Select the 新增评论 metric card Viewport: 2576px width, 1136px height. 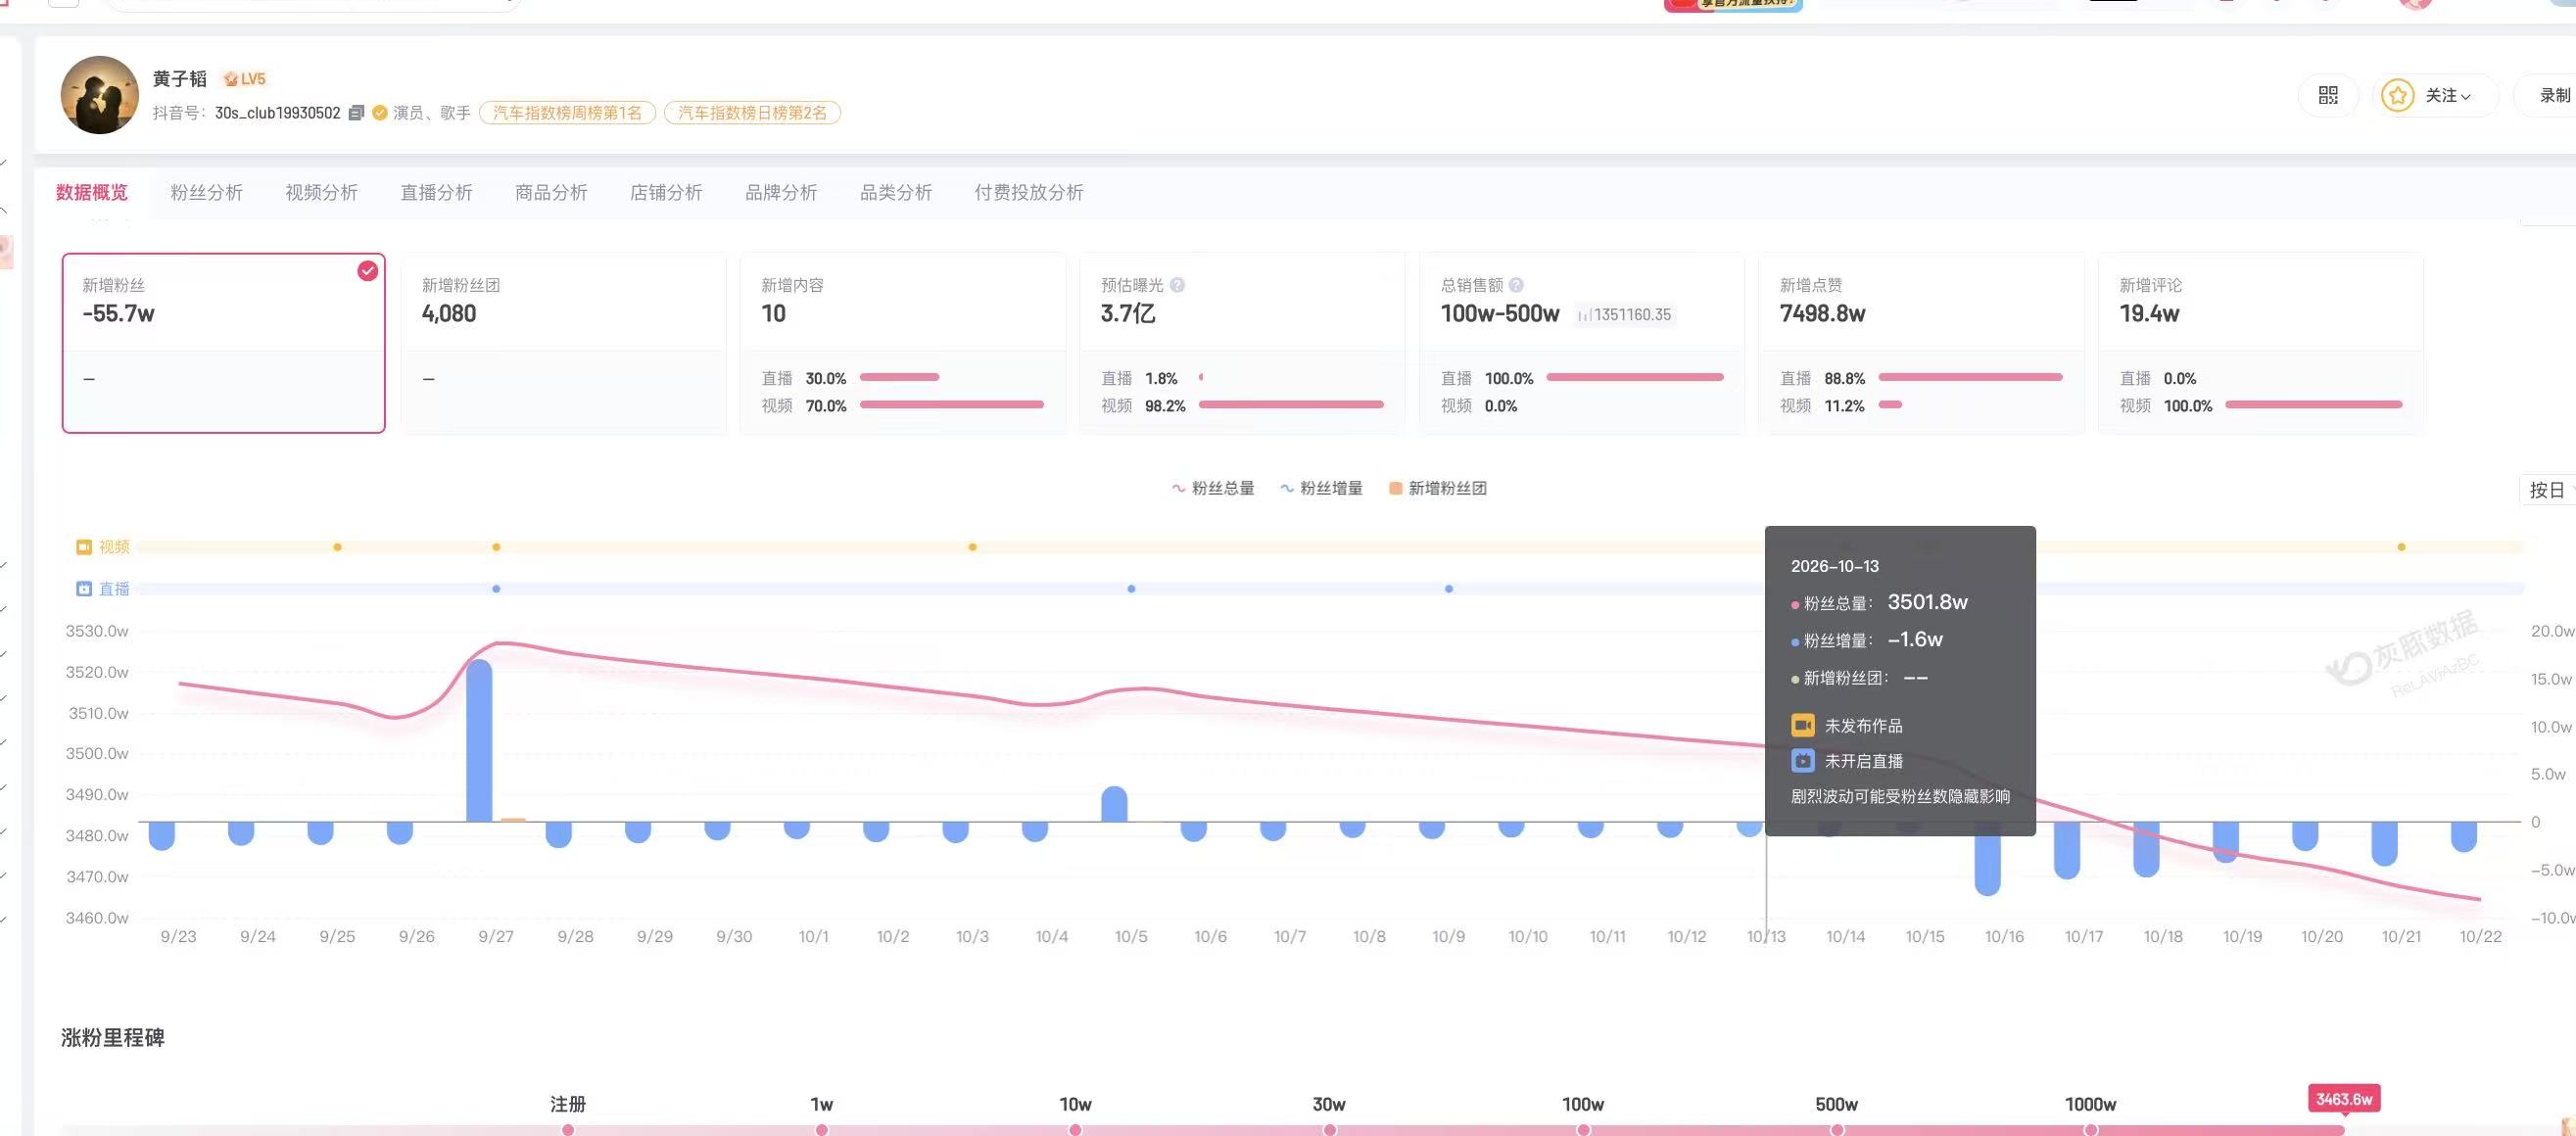tap(2261, 343)
